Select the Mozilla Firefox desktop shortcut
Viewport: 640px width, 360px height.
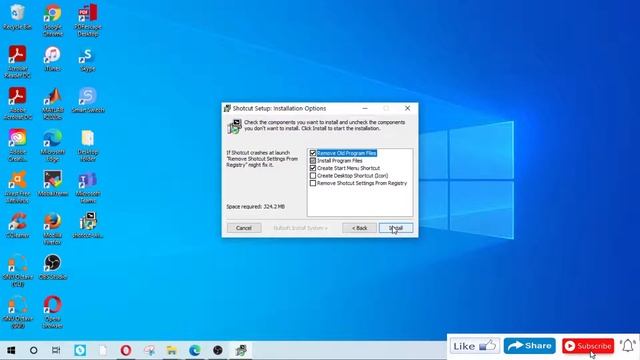click(53, 229)
